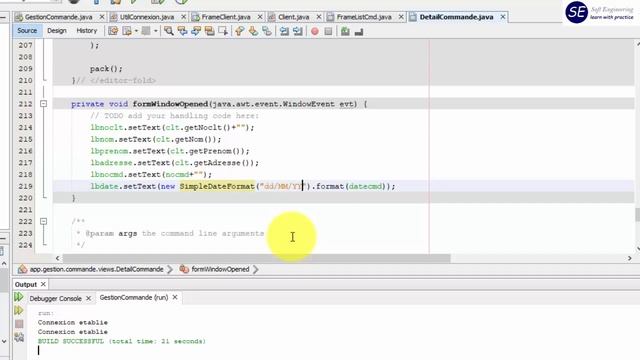The width and height of the screenshot is (640, 360).
Task: Click formWindowOpened breadcrumb item
Action: point(220,269)
